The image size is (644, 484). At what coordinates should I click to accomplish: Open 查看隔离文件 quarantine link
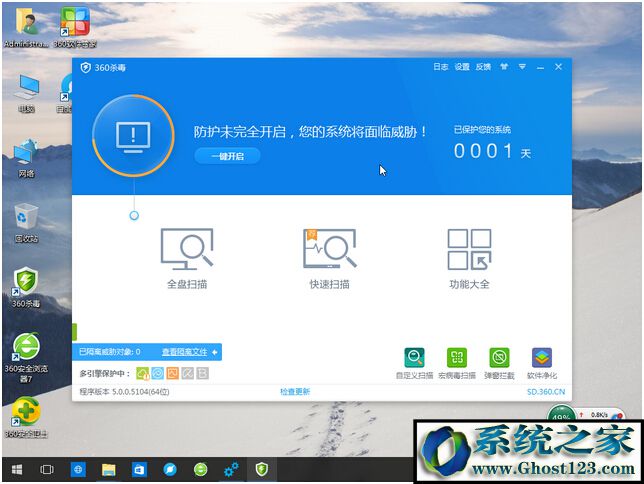pyautogui.click(x=184, y=352)
